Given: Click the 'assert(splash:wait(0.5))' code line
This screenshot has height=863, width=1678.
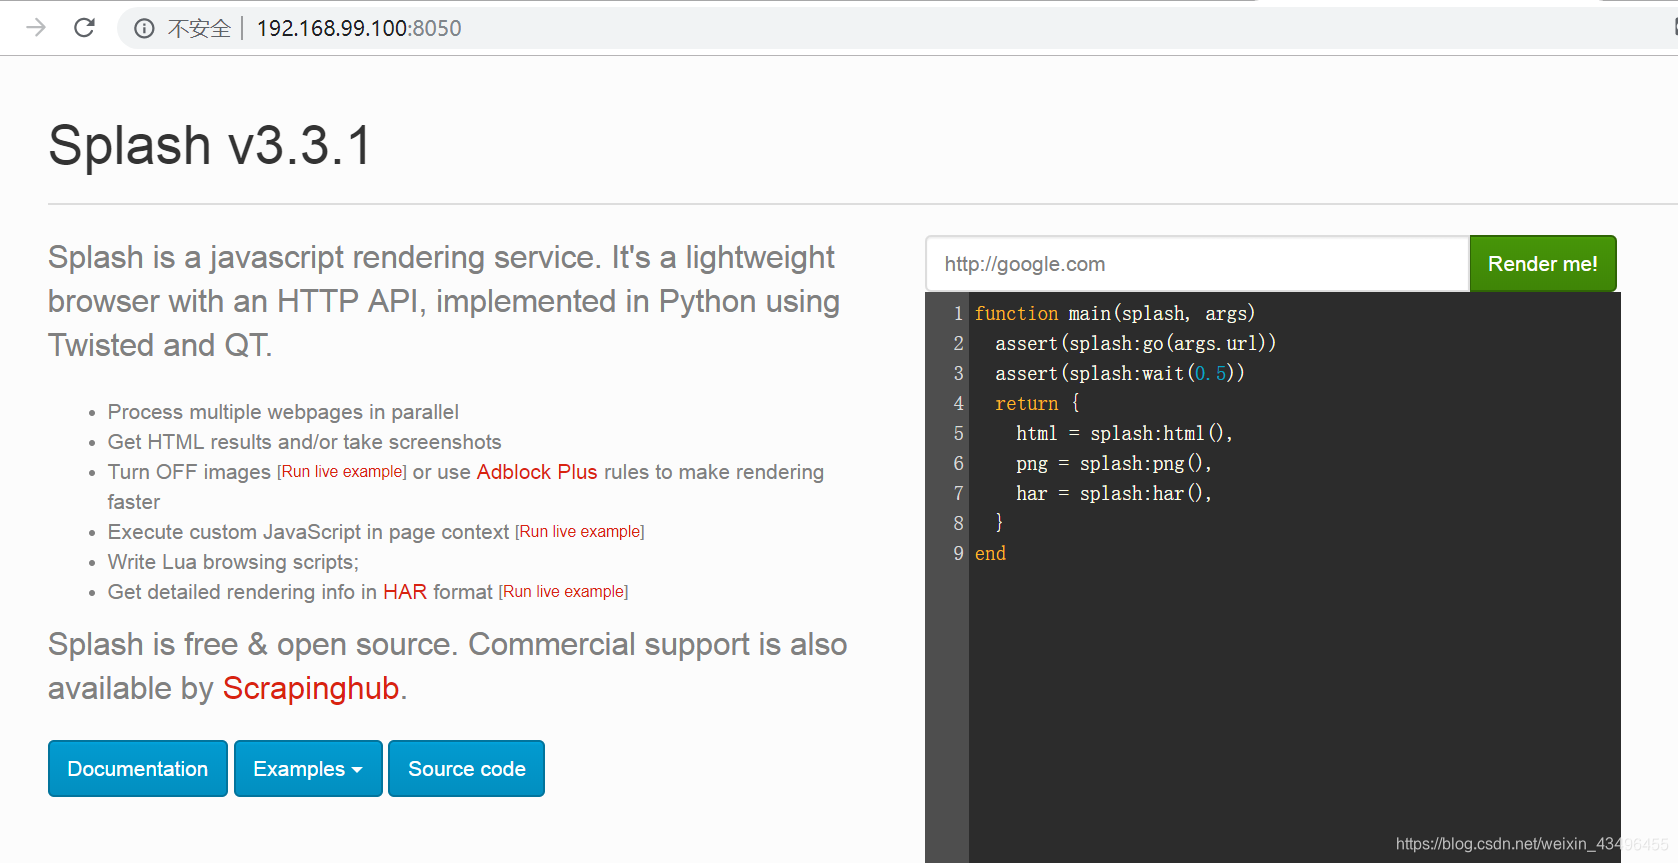Looking at the screenshot, I should coord(1120,373).
